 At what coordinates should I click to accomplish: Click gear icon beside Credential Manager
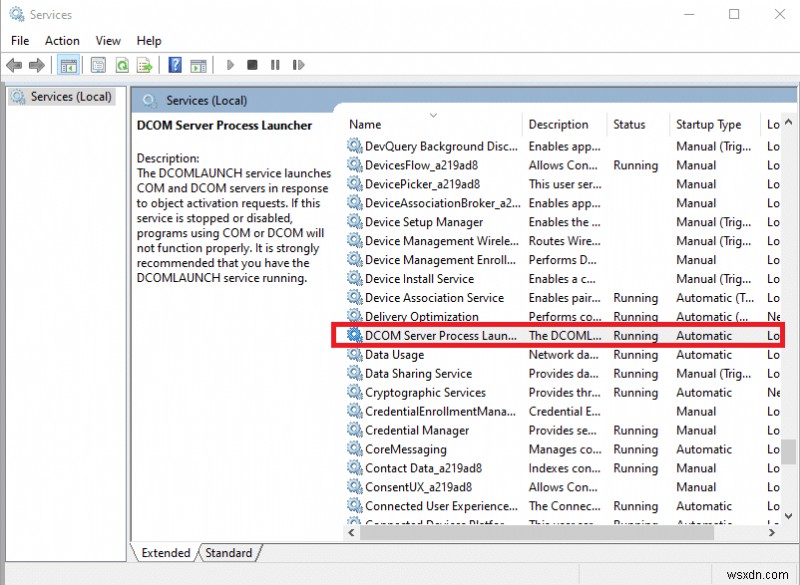pos(355,430)
